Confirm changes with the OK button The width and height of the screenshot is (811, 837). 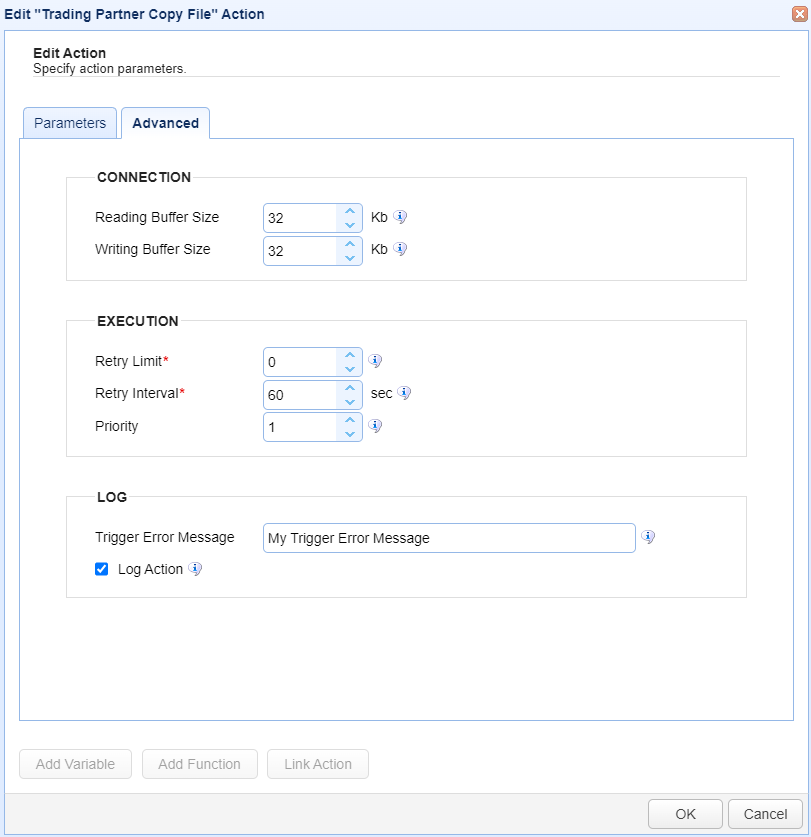[x=685, y=814]
